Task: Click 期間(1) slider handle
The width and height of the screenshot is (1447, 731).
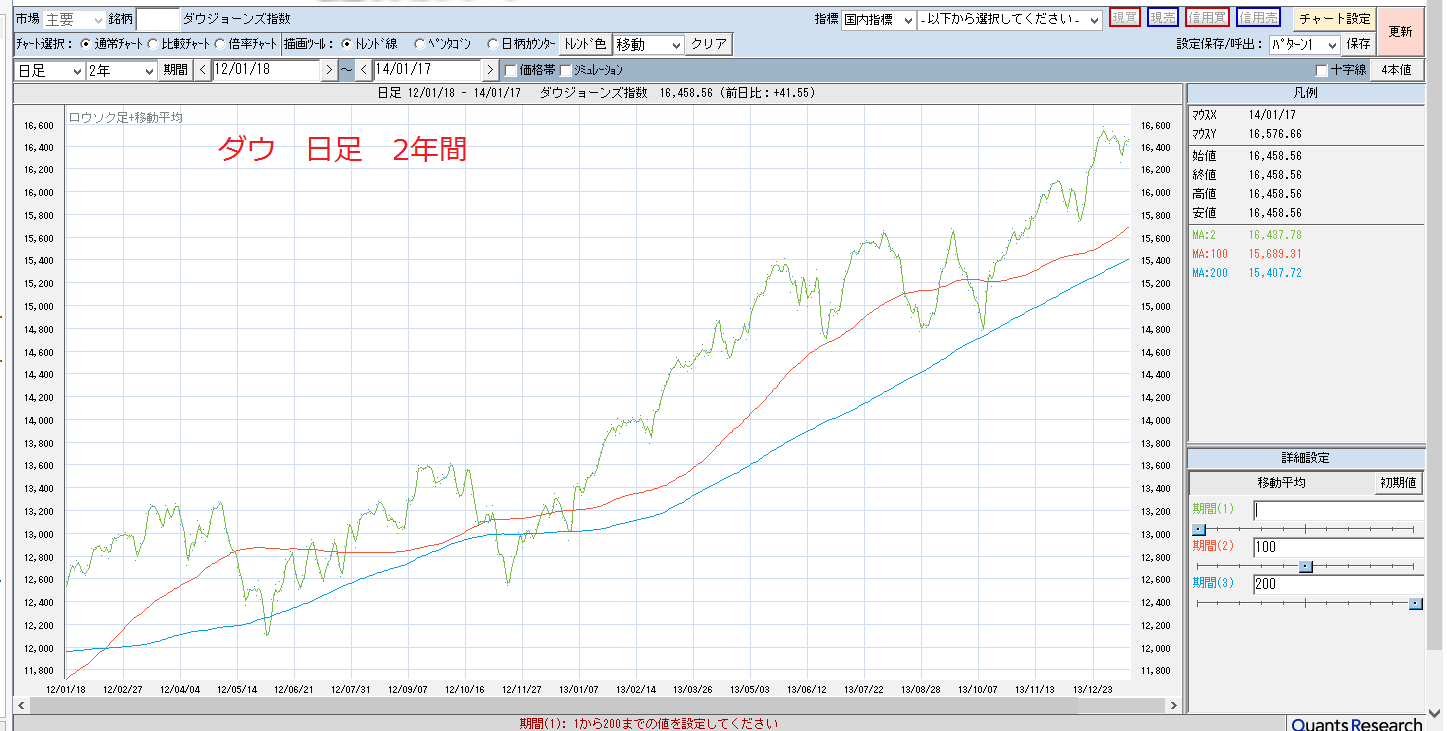Action: (x=1200, y=529)
